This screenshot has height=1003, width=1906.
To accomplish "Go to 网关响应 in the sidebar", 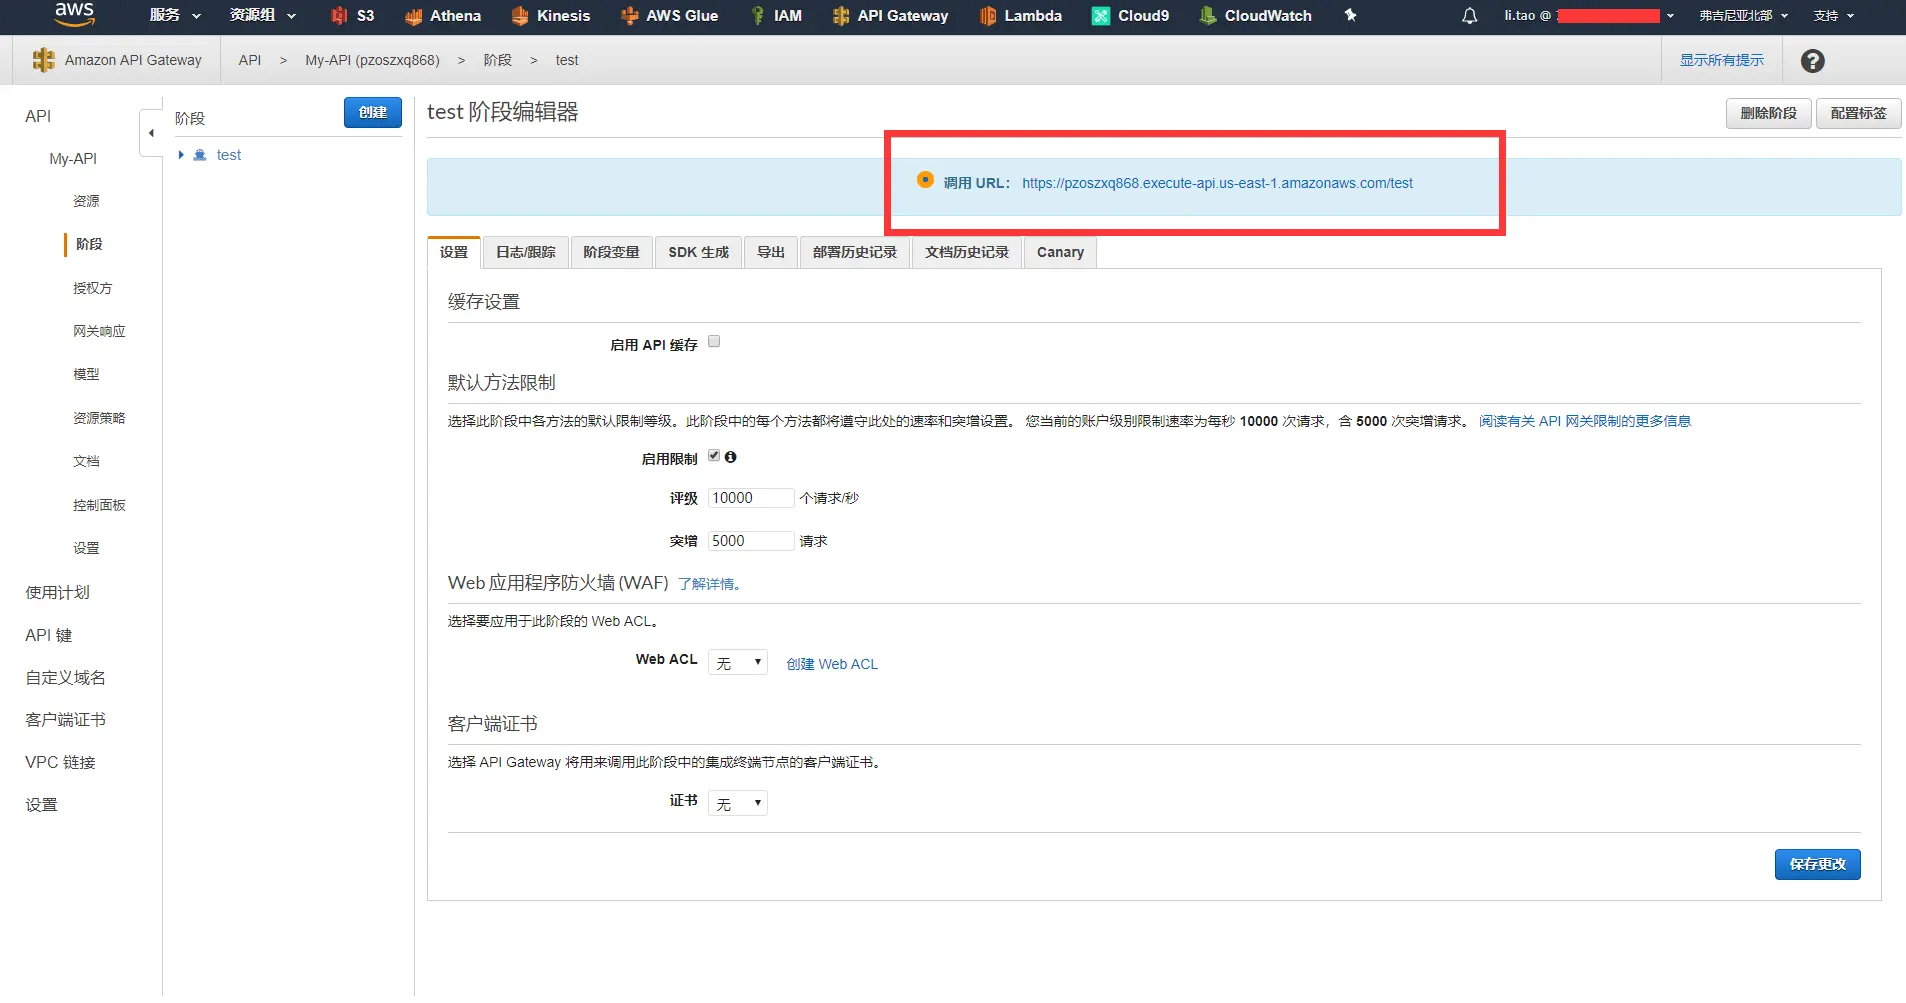I will [99, 331].
